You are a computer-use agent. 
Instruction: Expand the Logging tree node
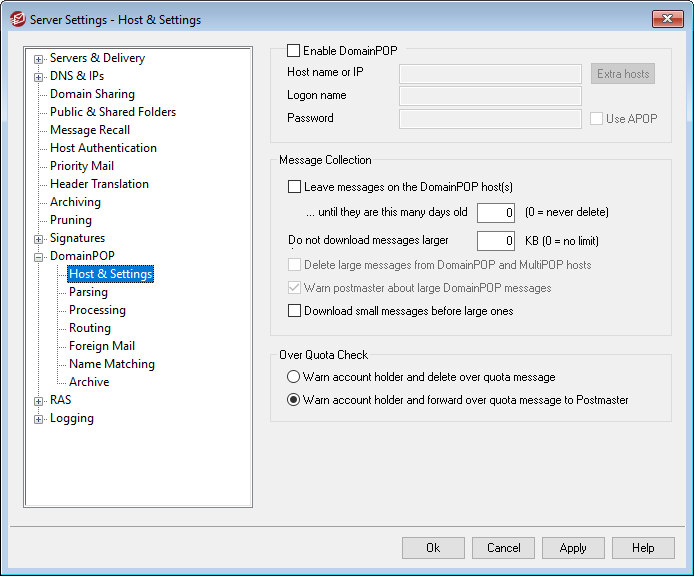39,418
